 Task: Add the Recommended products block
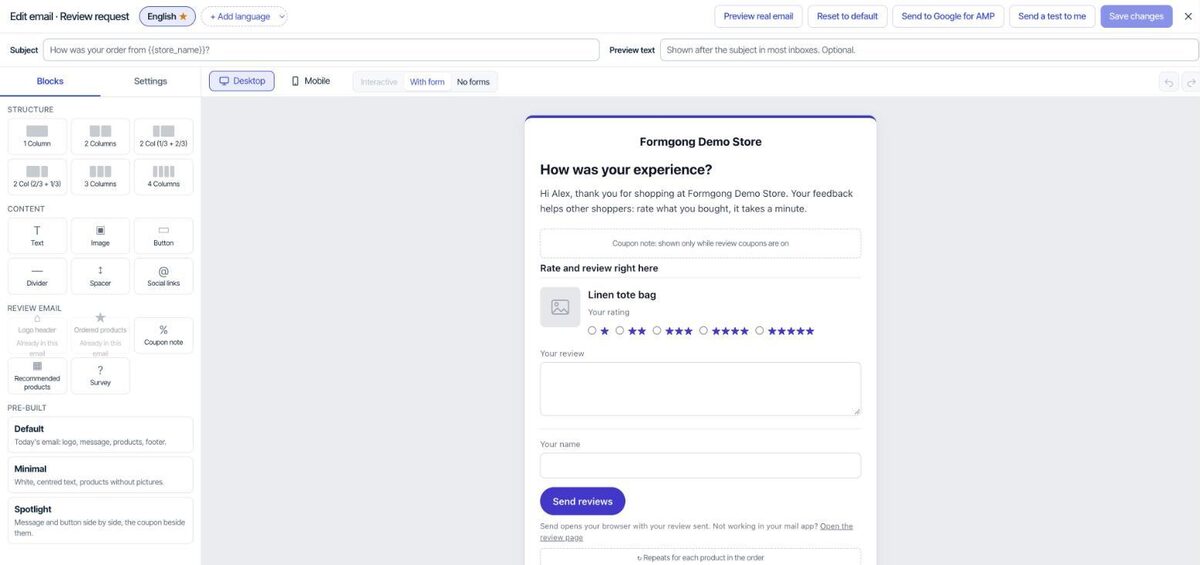(x=37, y=376)
